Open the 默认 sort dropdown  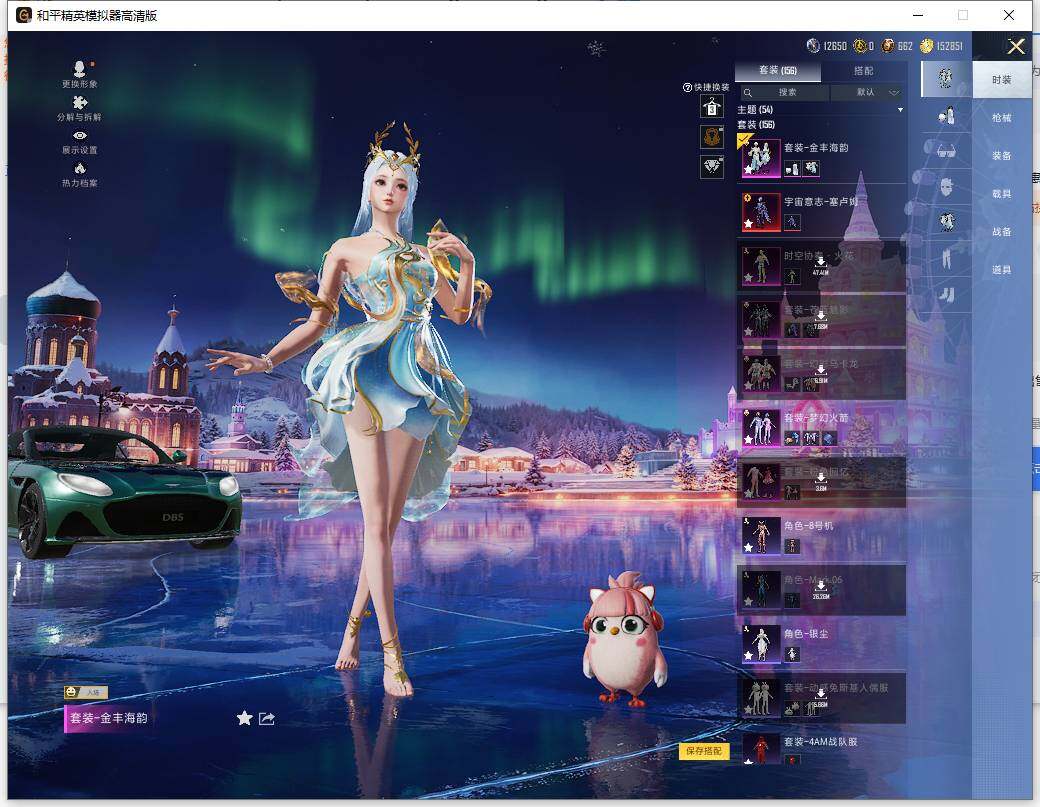(868, 92)
